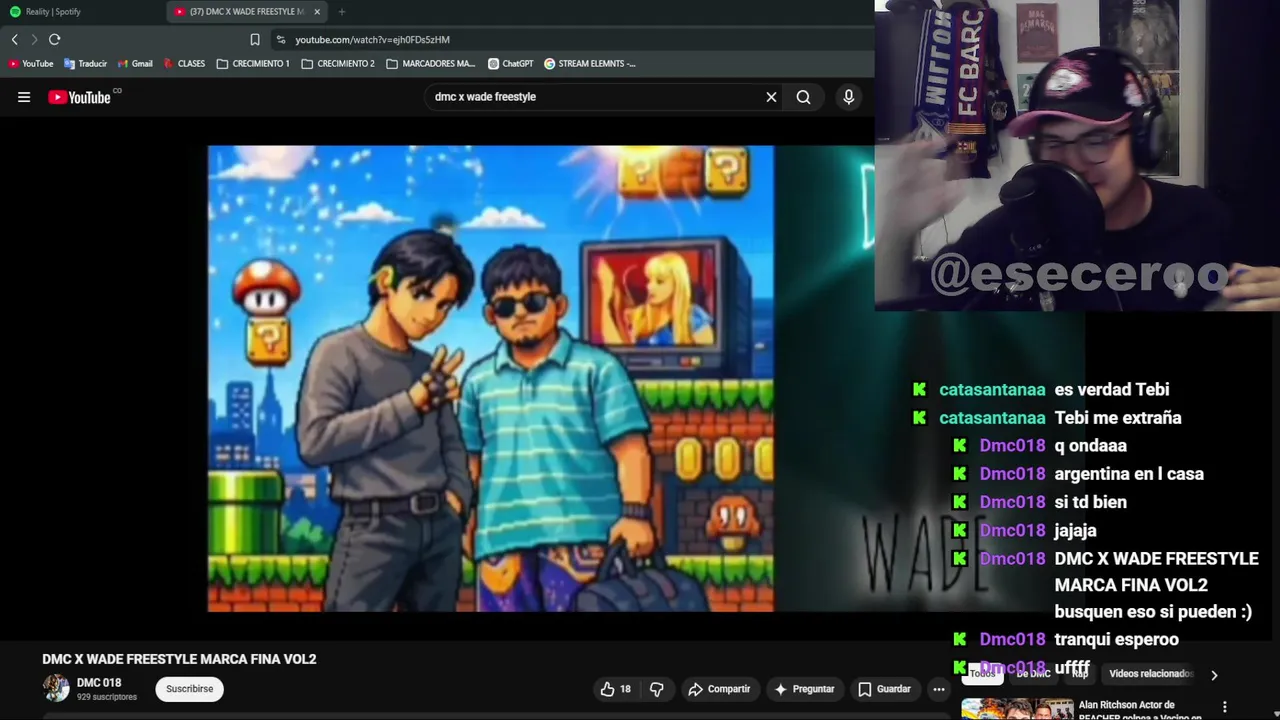Click the site settings icon in address bar
The width and height of the screenshot is (1280, 720).
coord(281,39)
